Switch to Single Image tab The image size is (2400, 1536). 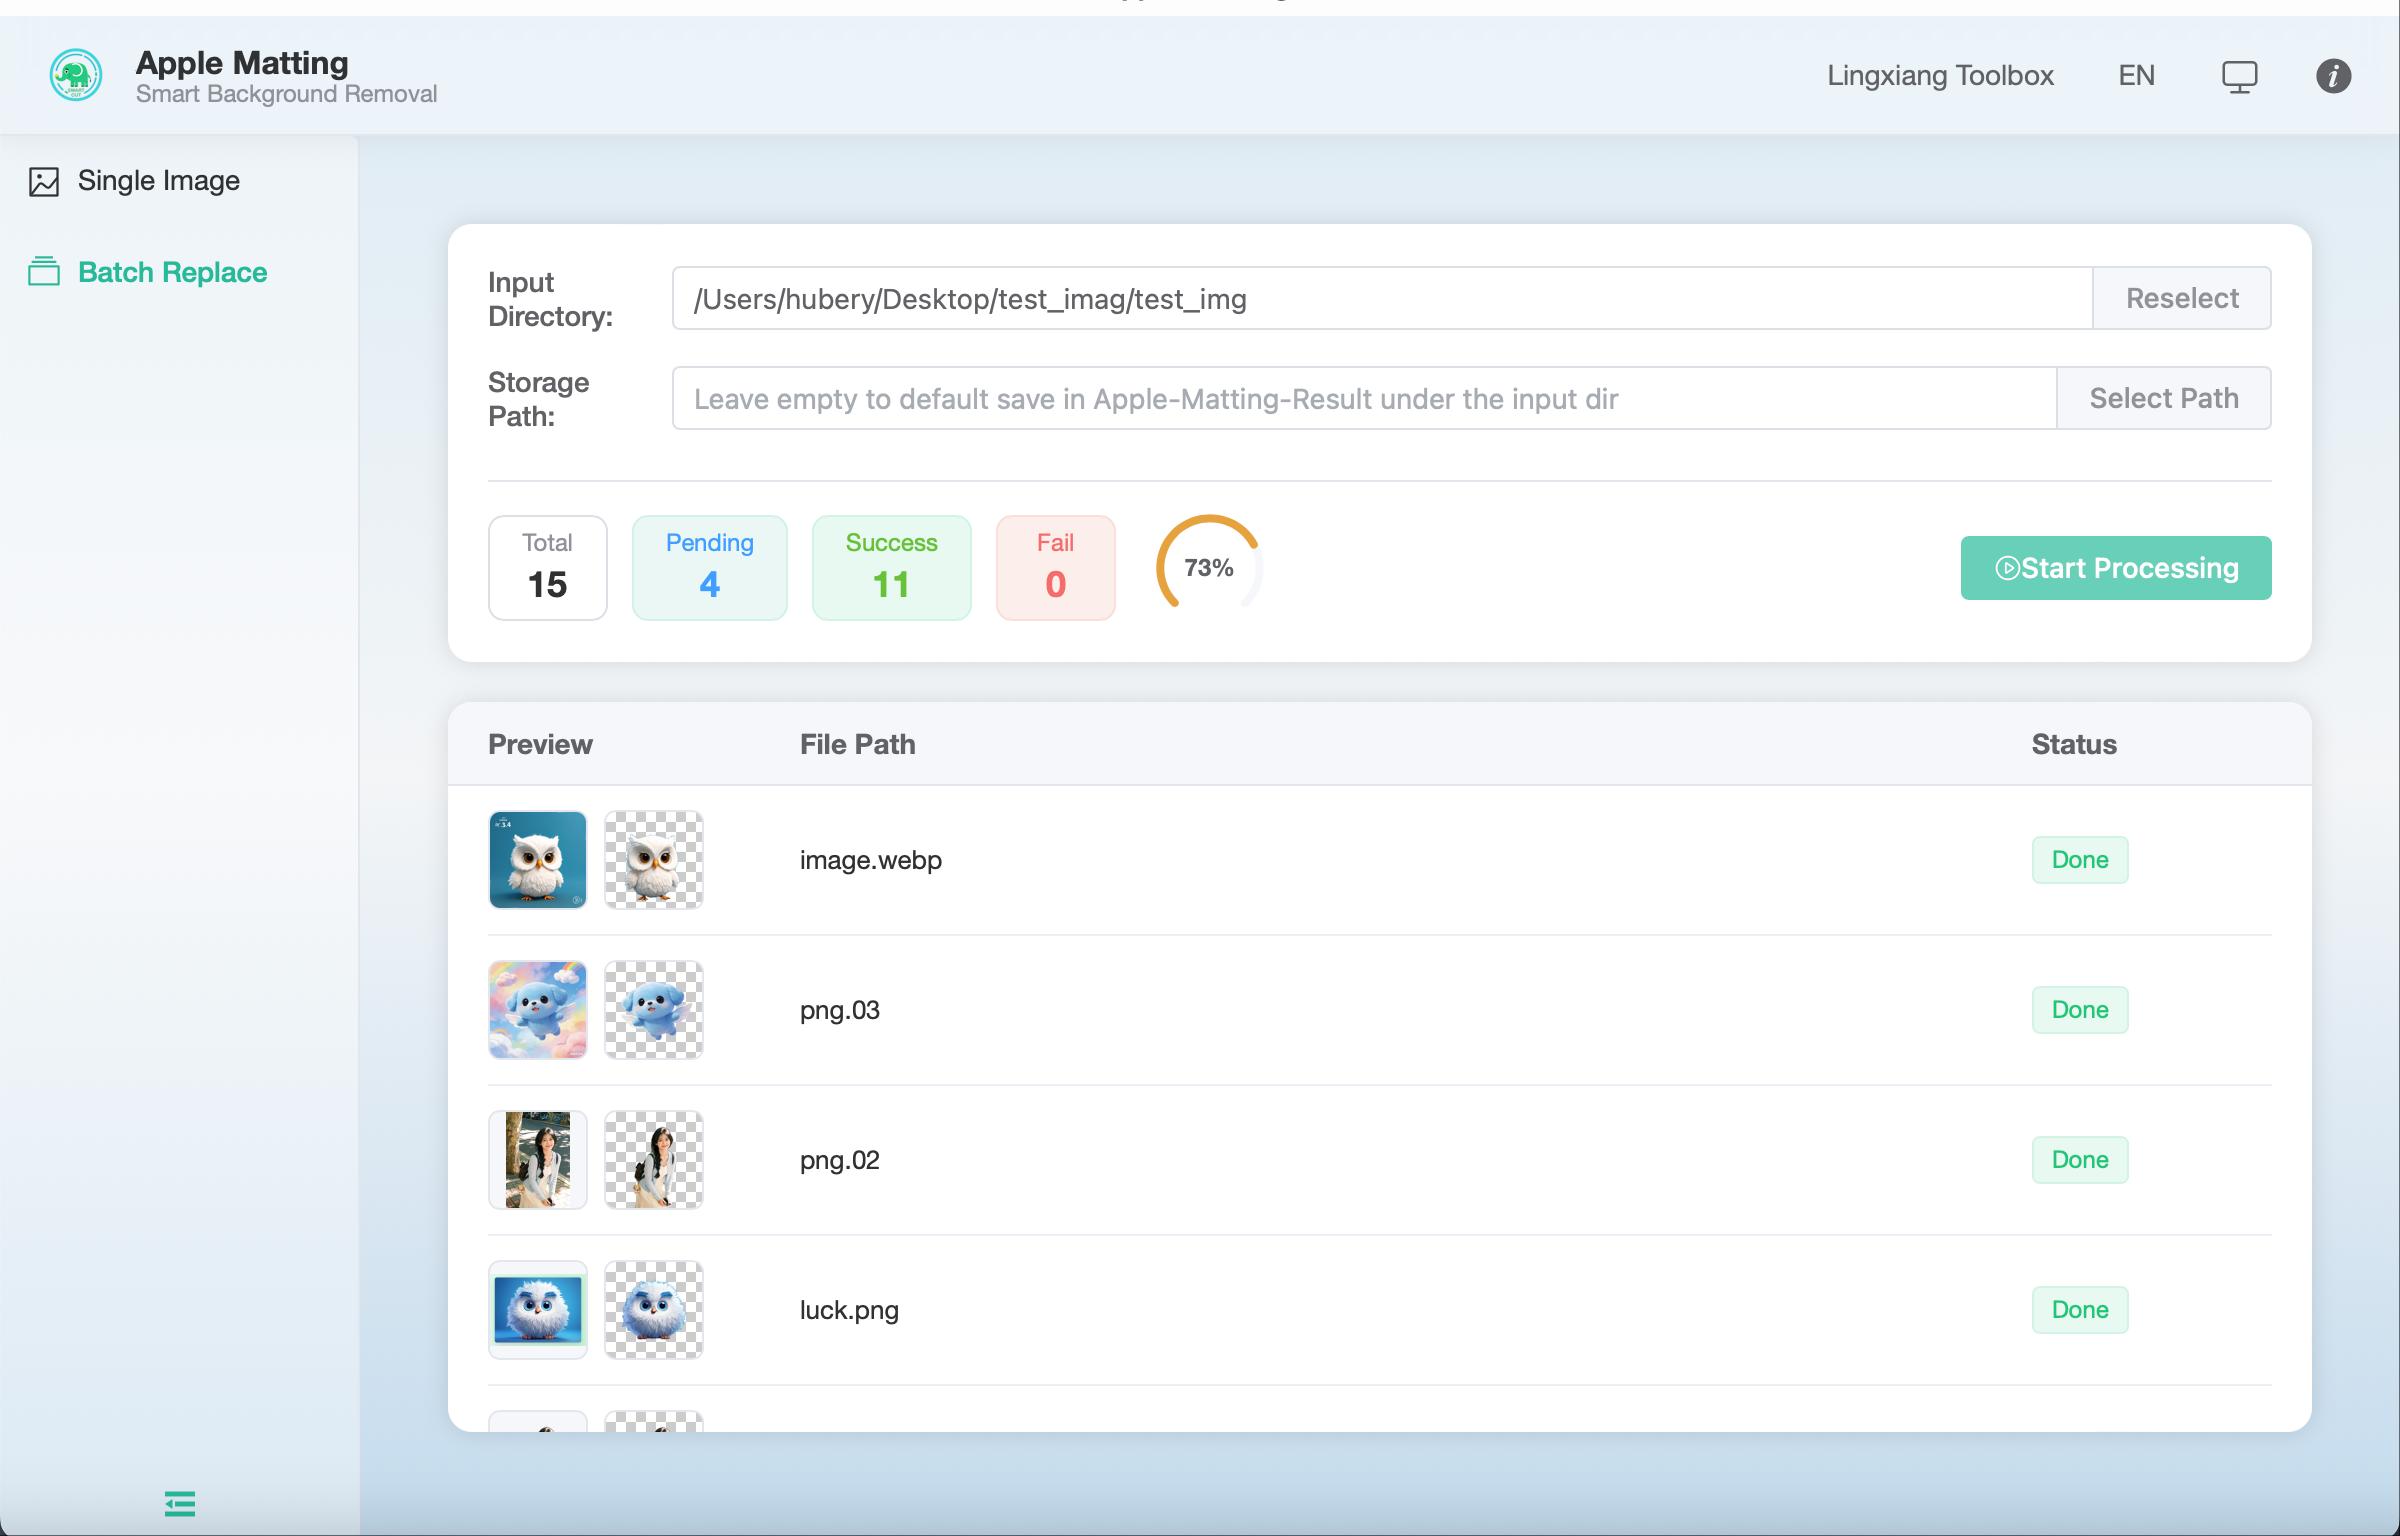coord(158,181)
